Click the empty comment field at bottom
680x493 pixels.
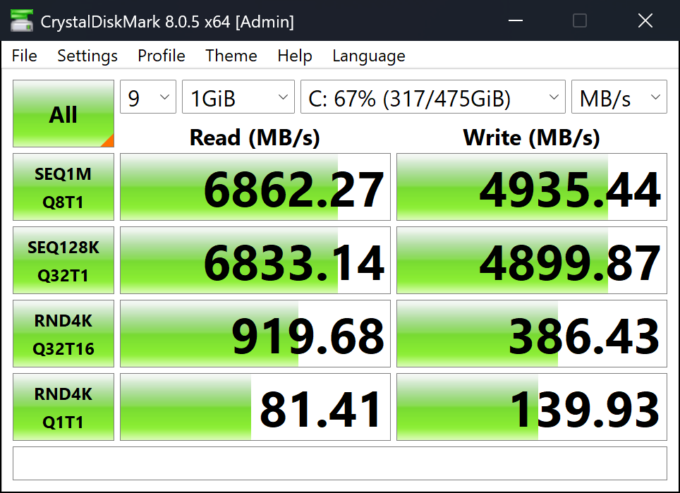(x=340, y=463)
